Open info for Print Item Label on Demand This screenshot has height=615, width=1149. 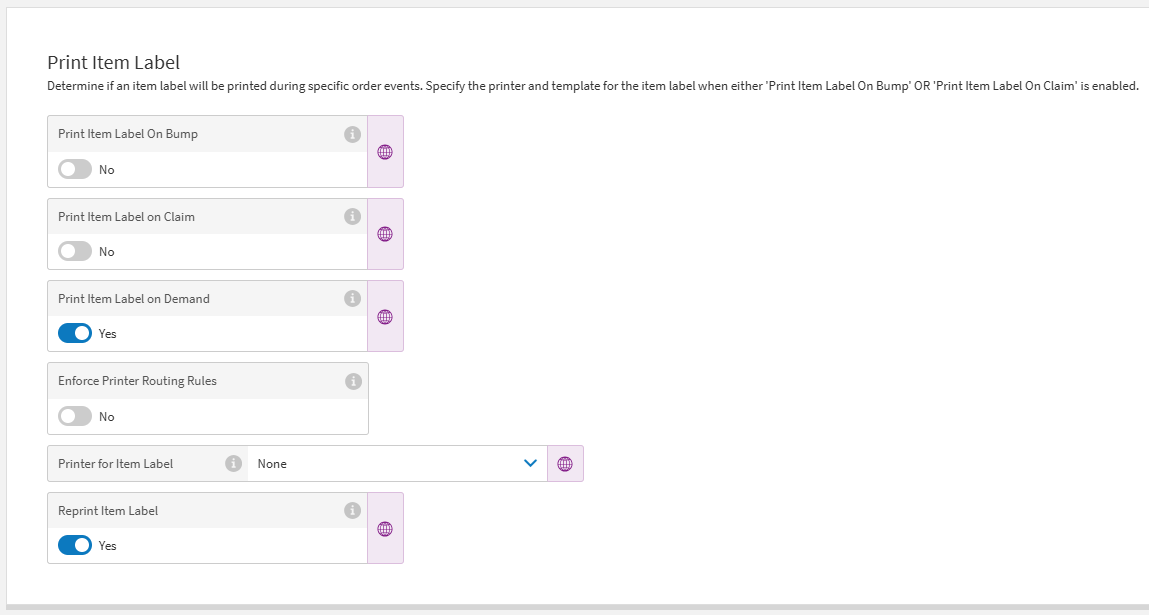click(x=351, y=297)
